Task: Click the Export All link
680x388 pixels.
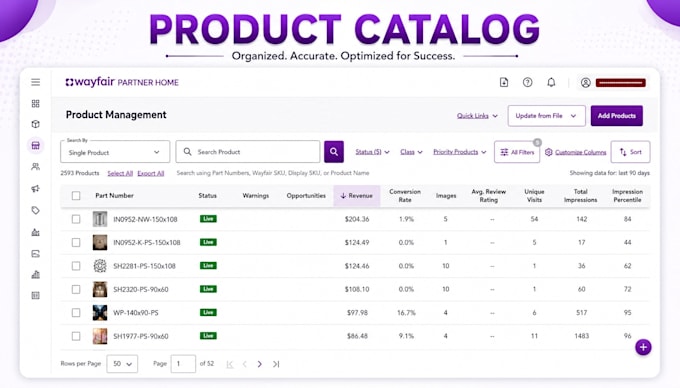Action: coord(150,173)
